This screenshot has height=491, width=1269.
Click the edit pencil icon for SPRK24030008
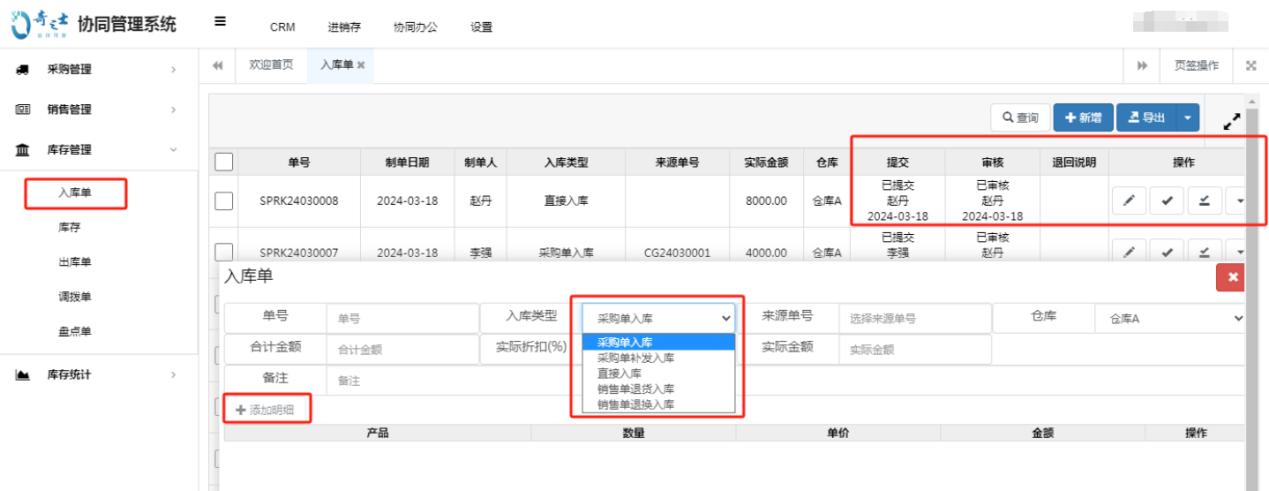pos(1128,201)
